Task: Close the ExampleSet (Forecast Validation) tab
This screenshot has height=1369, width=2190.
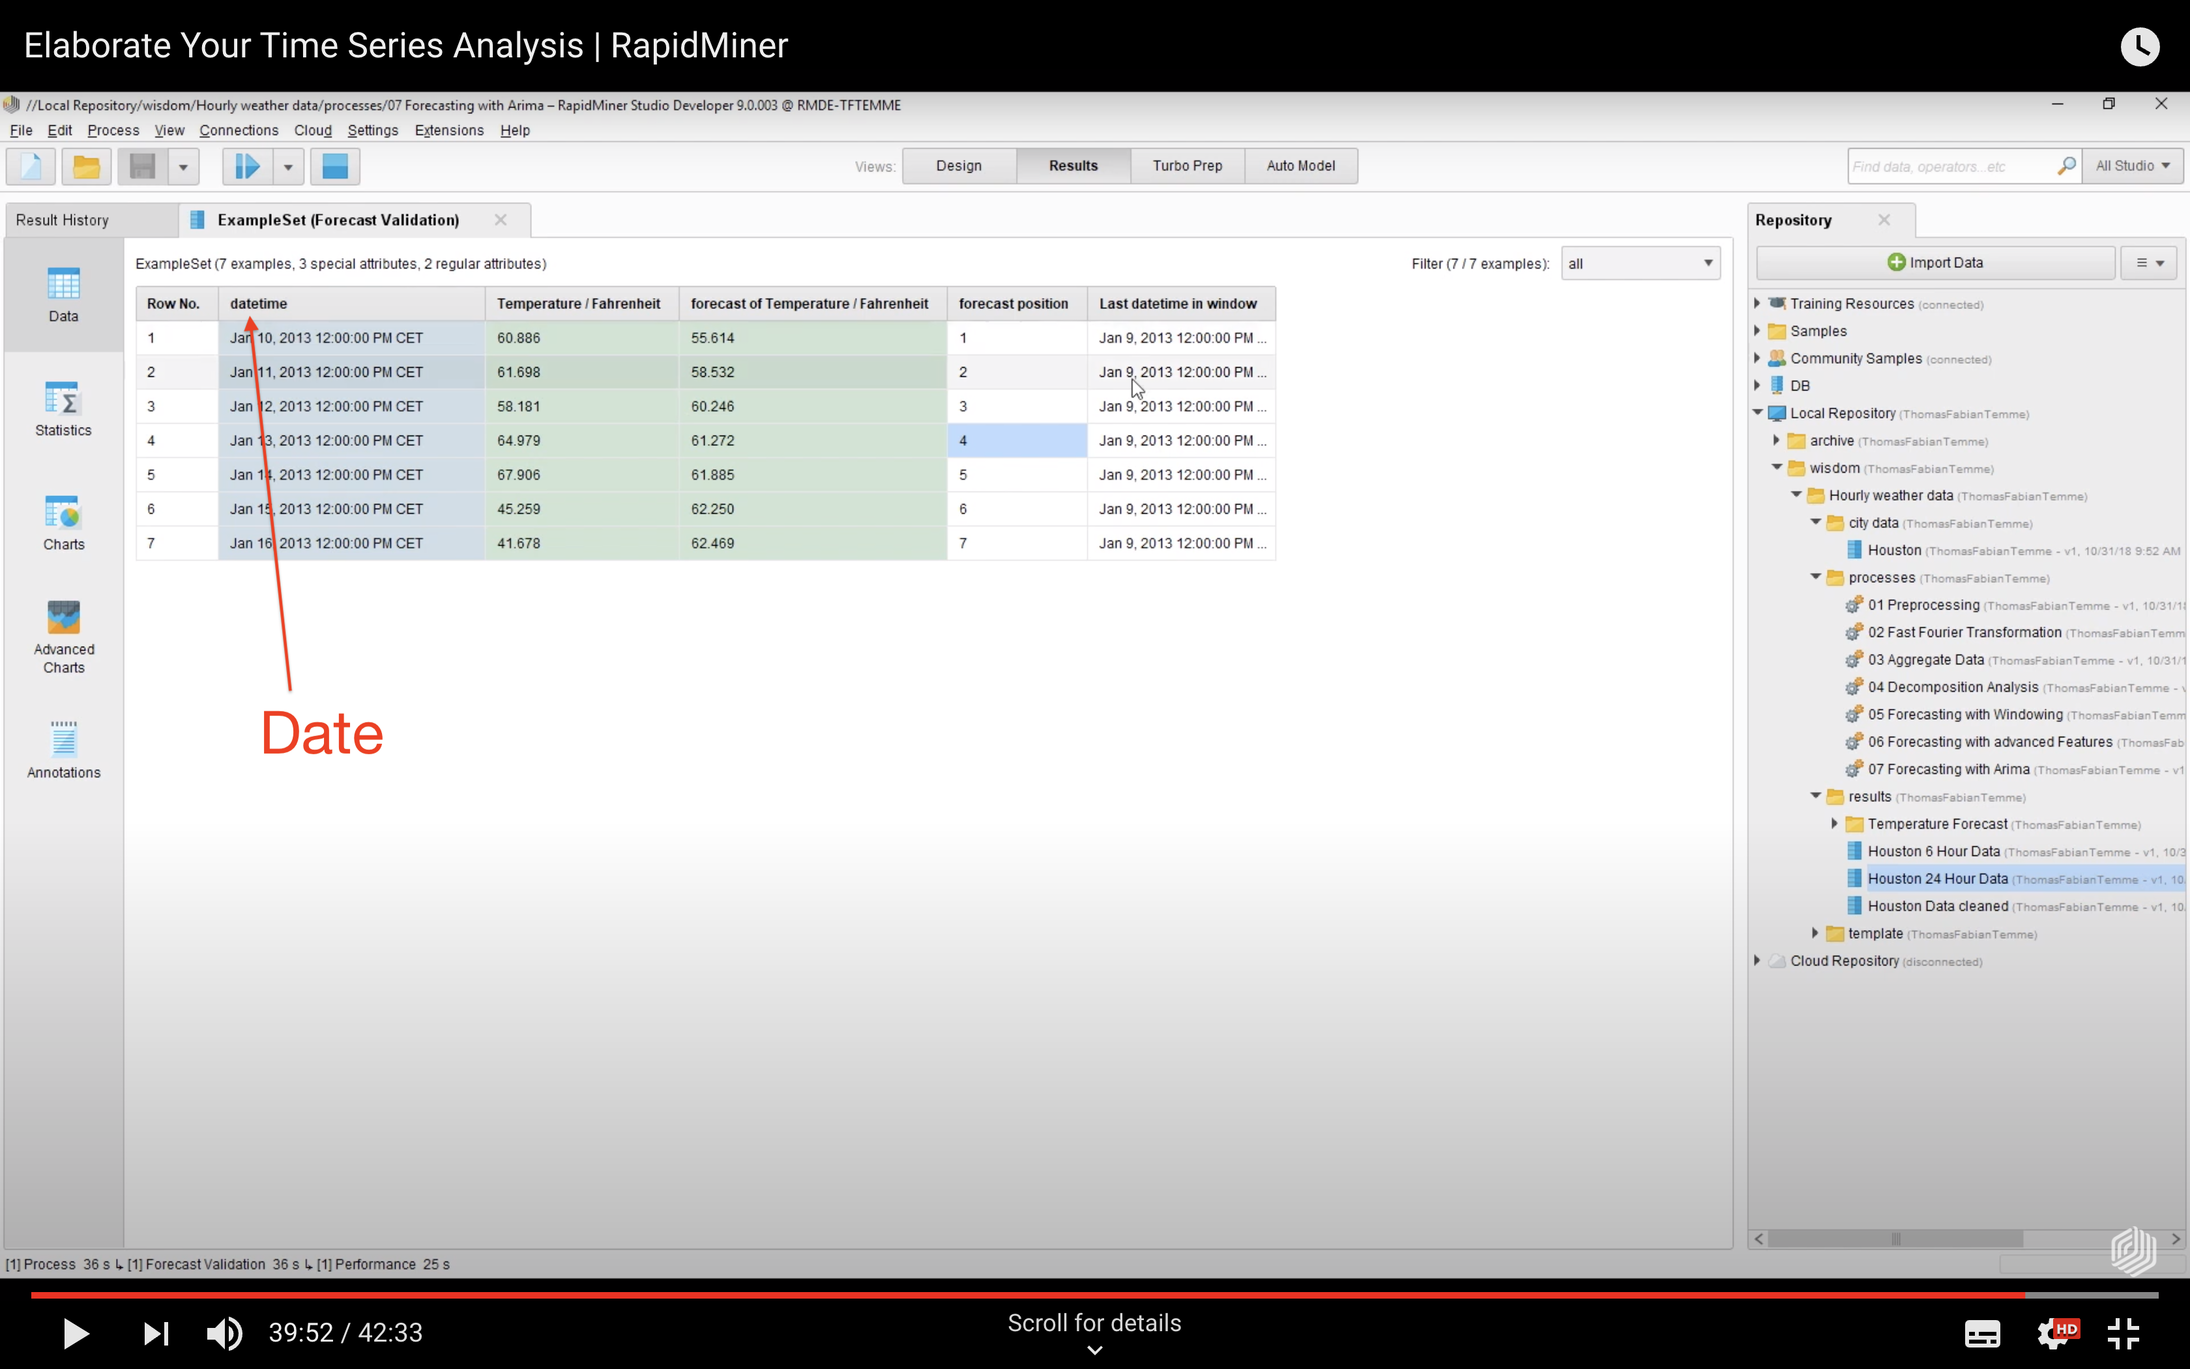Action: click(x=501, y=220)
